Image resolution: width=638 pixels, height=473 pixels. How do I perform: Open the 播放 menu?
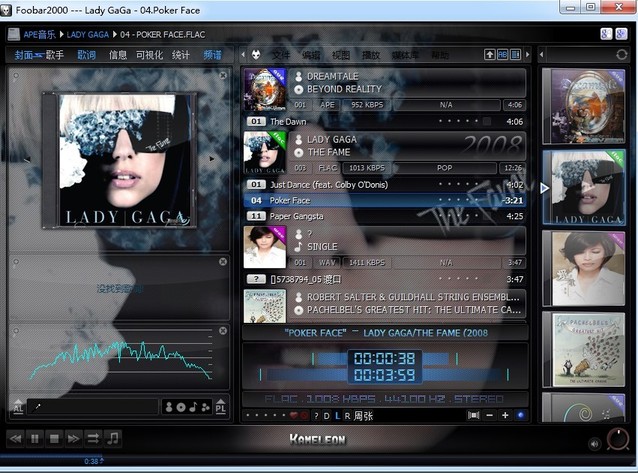coord(370,55)
